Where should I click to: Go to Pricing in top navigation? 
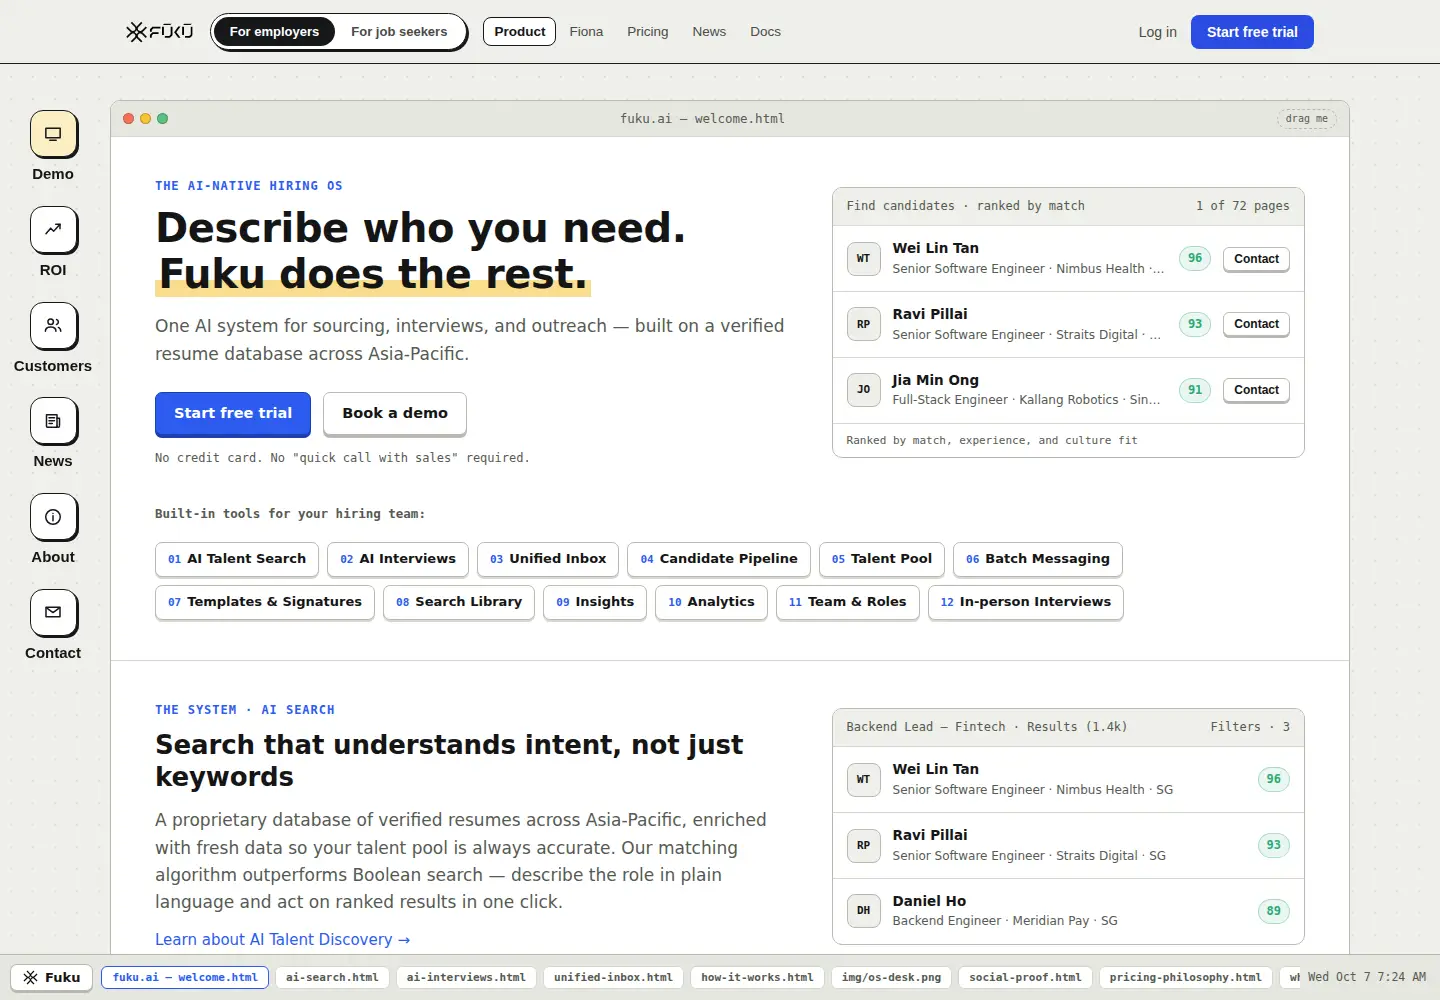[x=647, y=32]
